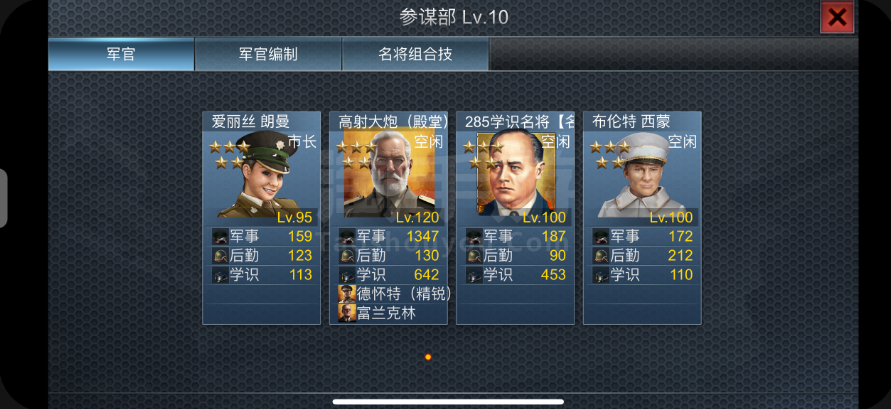Tap the Lv.120 level label on 高射大炮
The image size is (891, 409).
pos(418,218)
